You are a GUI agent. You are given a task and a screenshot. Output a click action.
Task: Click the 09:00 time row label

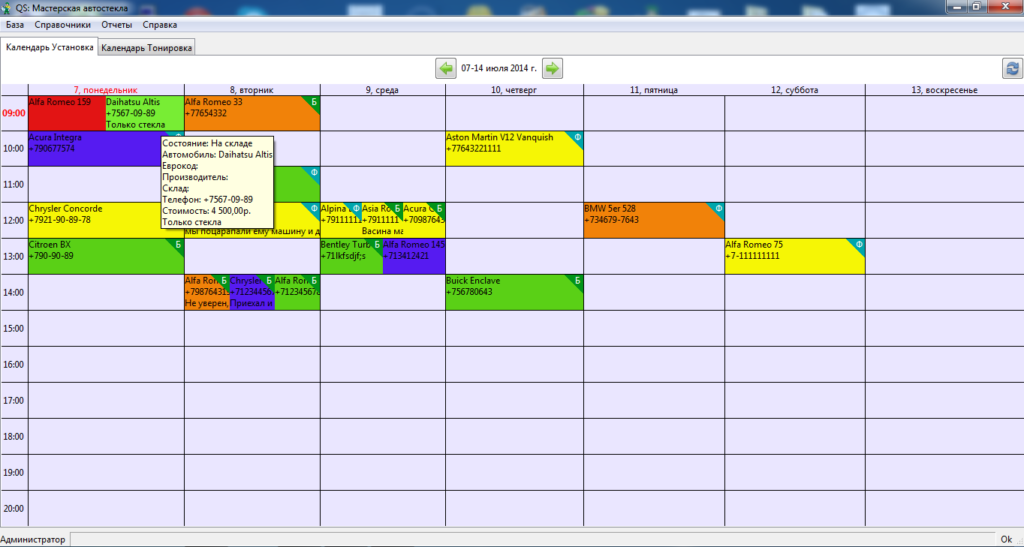point(14,113)
